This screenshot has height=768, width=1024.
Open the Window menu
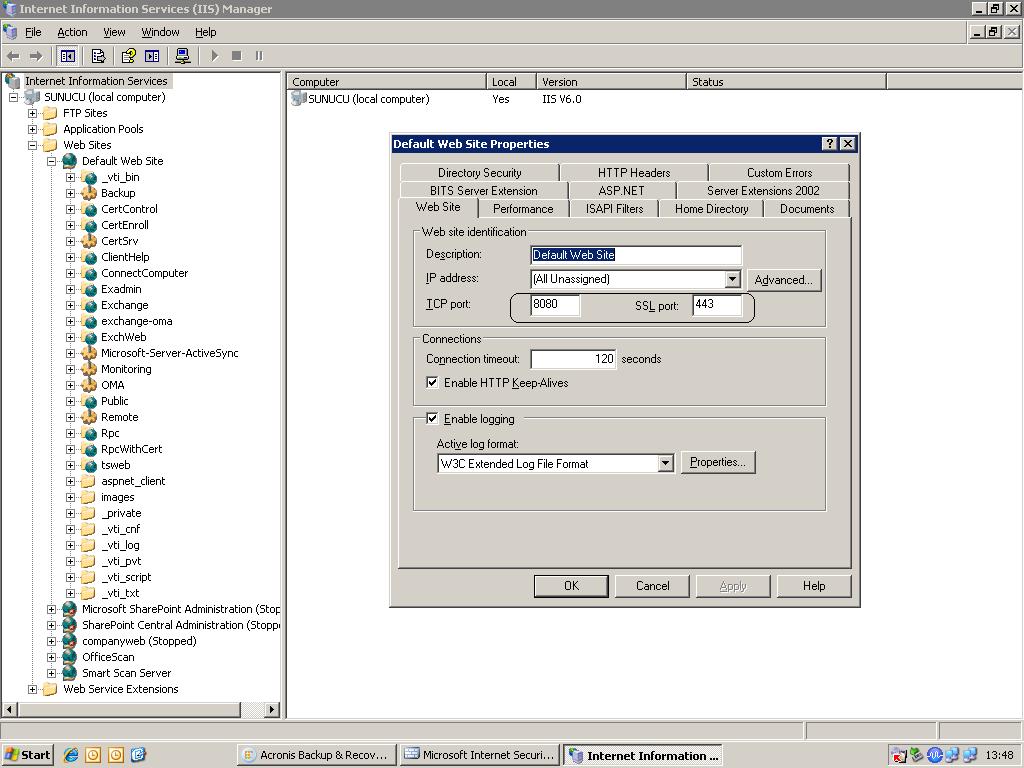tap(160, 32)
